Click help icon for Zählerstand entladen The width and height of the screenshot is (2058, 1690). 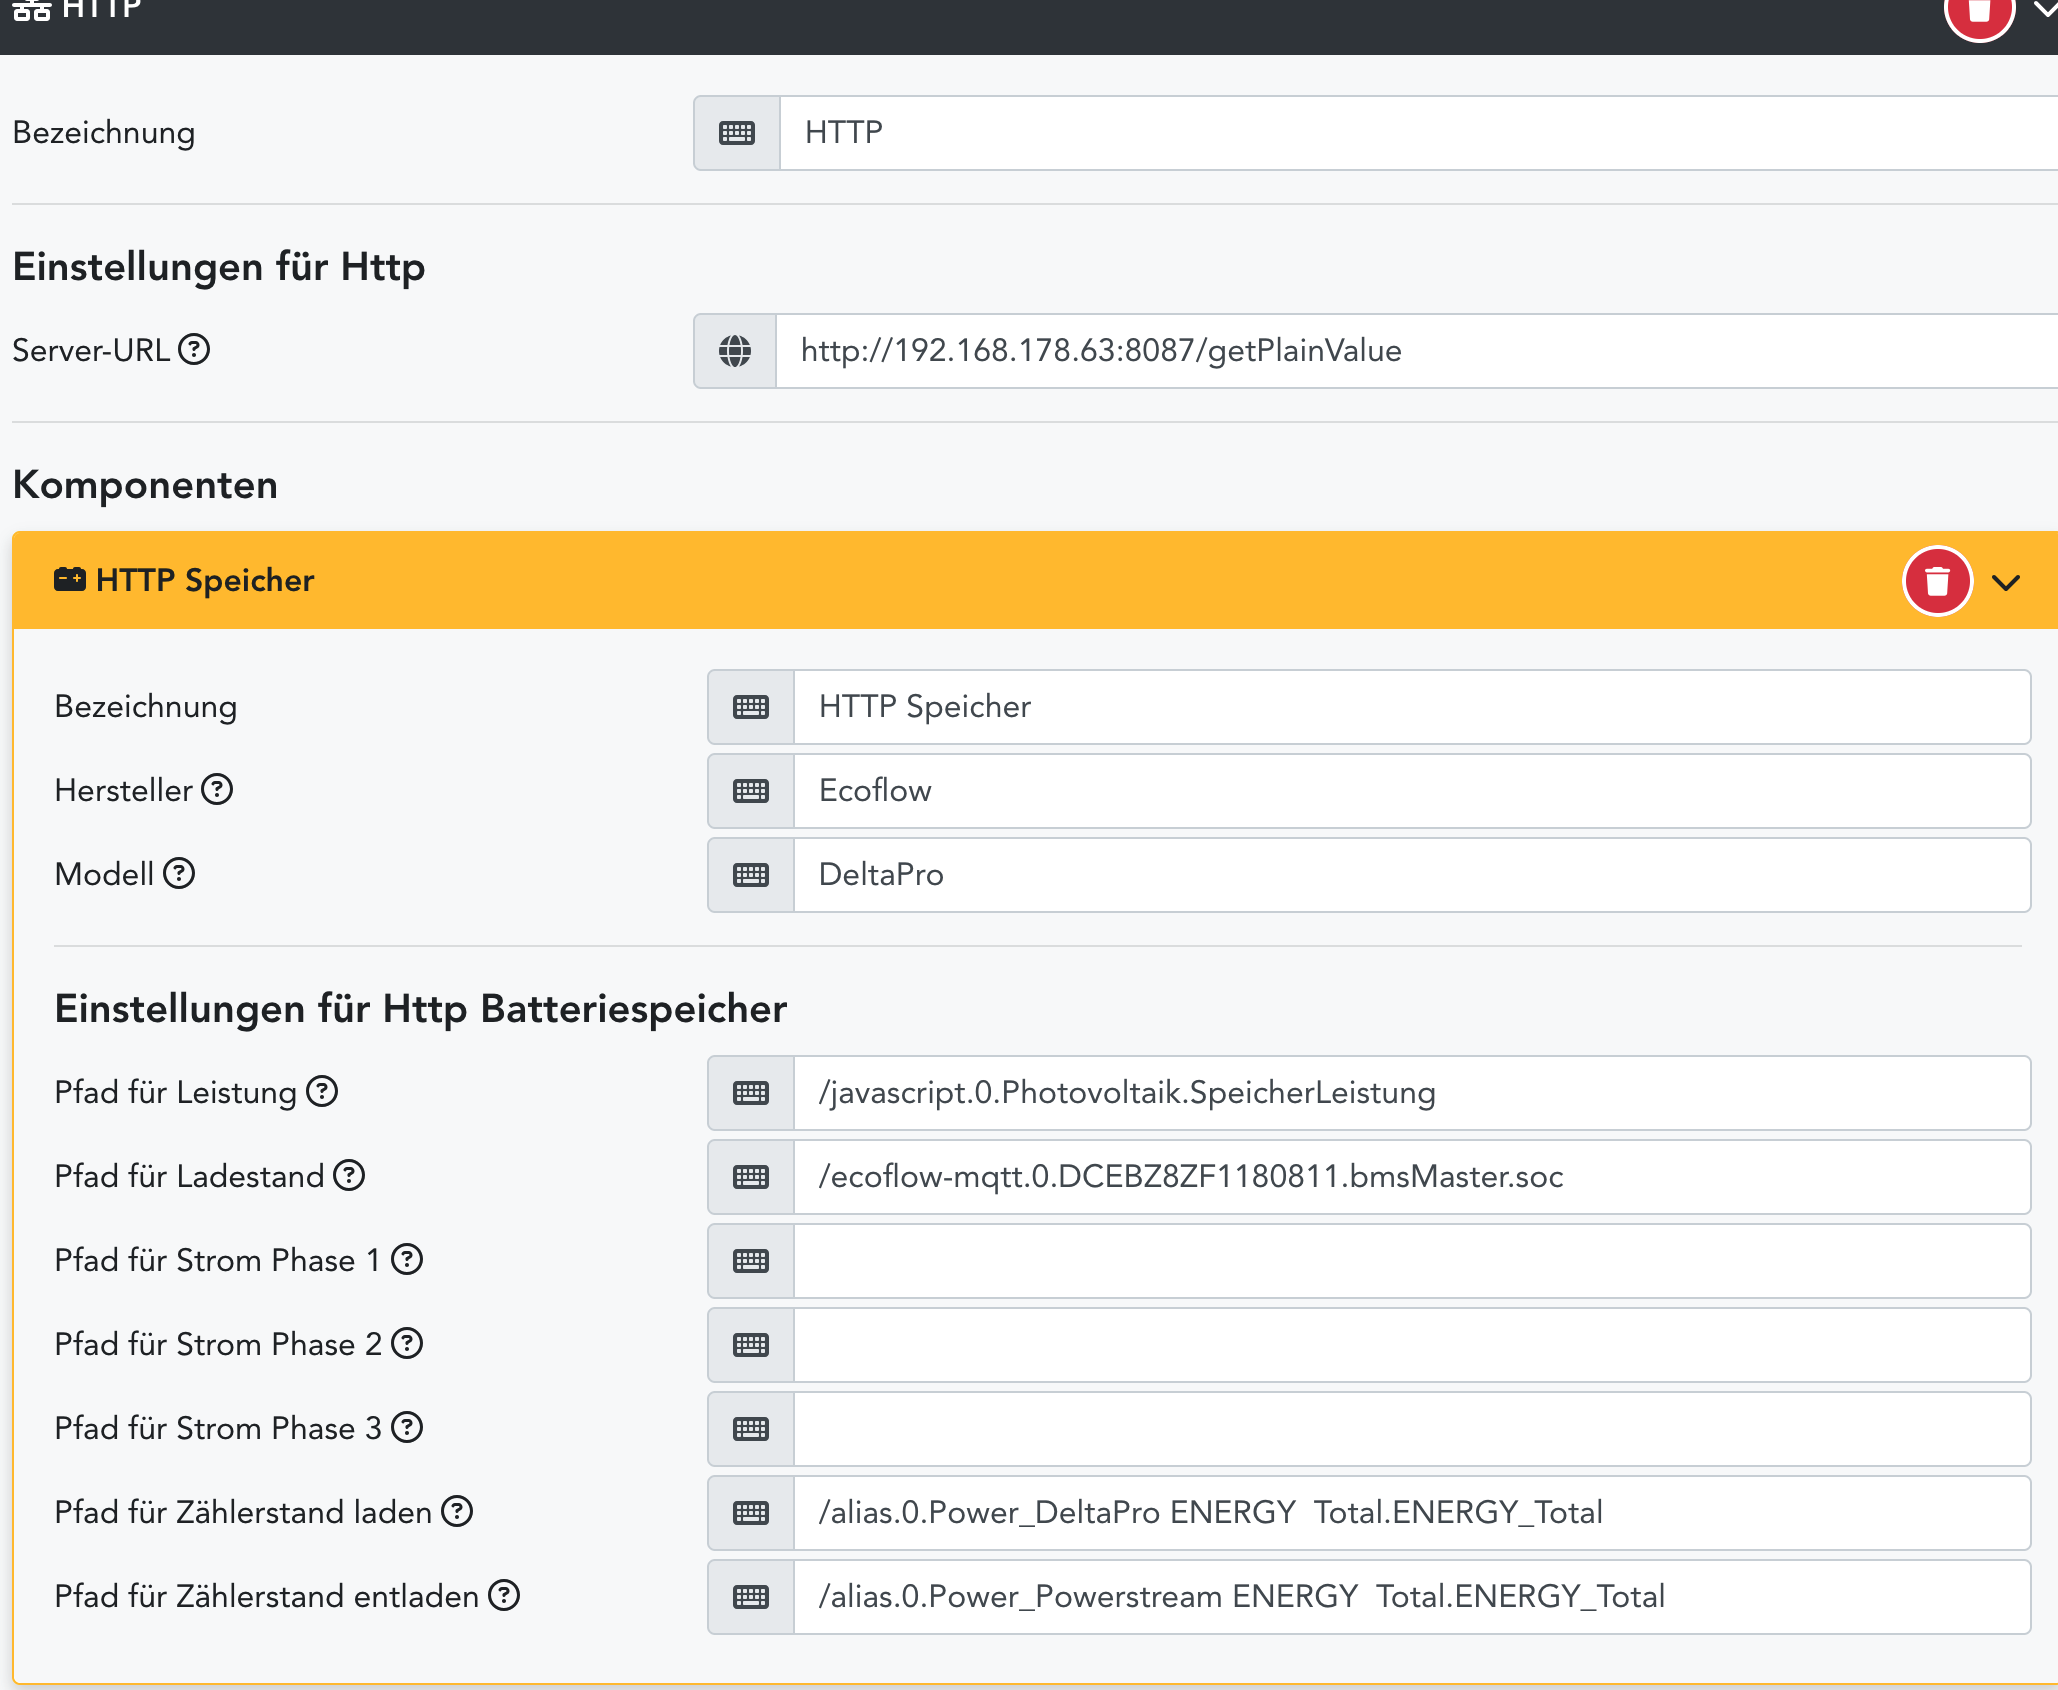[504, 1596]
